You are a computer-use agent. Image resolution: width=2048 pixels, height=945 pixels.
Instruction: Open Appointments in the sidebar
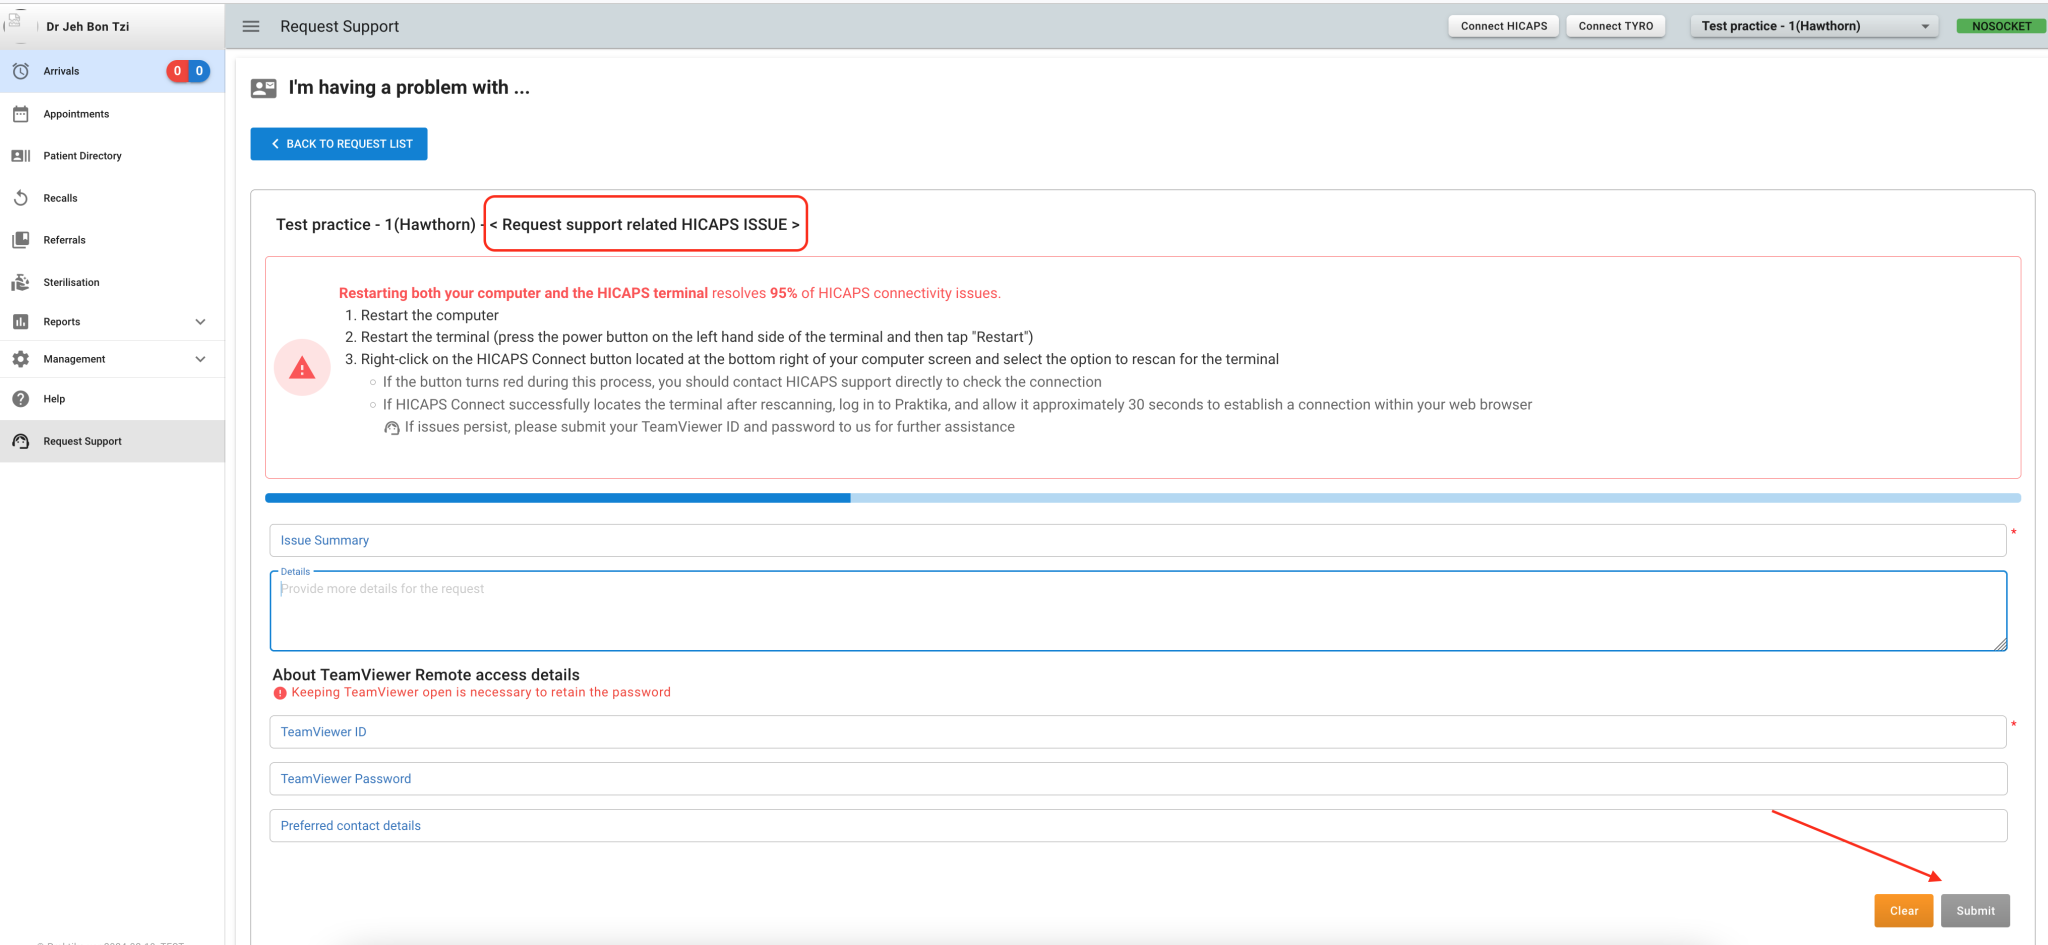[x=112, y=114]
